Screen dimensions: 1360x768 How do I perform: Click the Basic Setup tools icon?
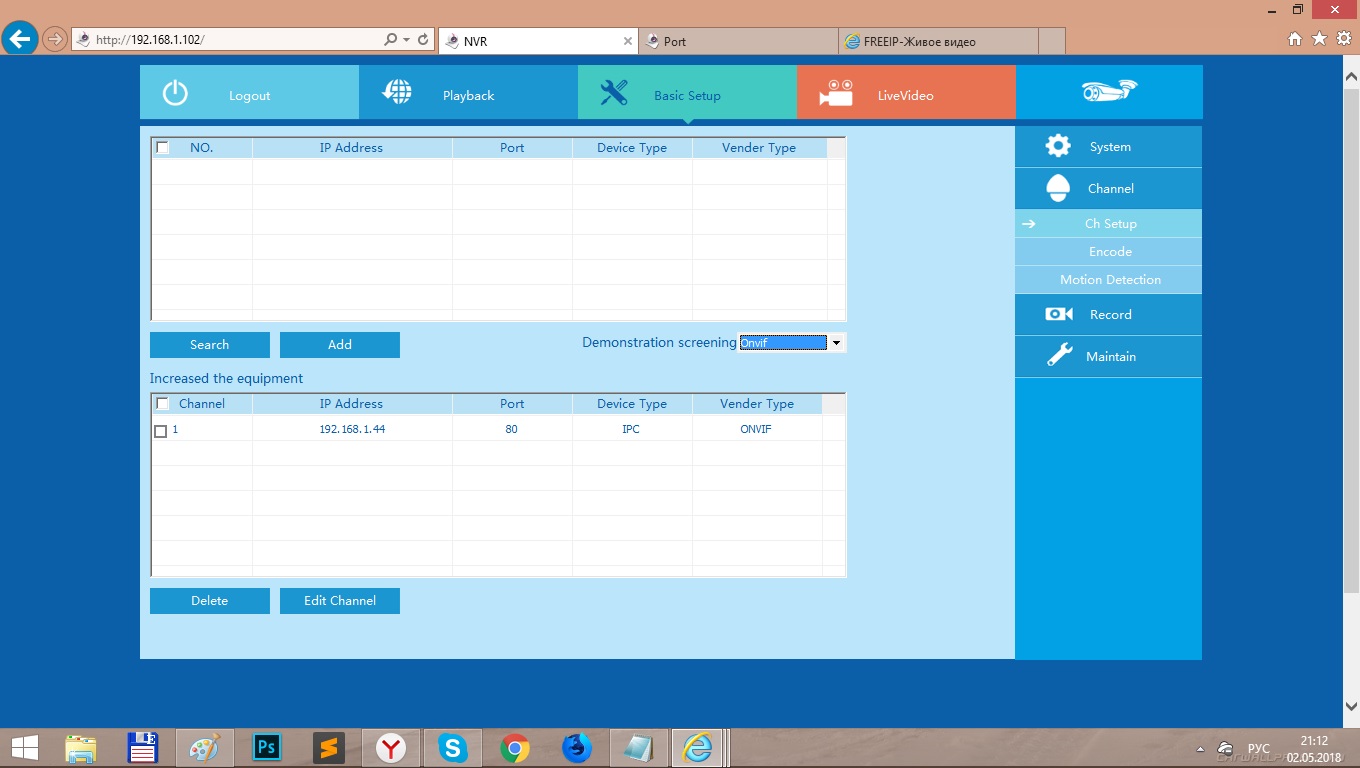tap(613, 93)
